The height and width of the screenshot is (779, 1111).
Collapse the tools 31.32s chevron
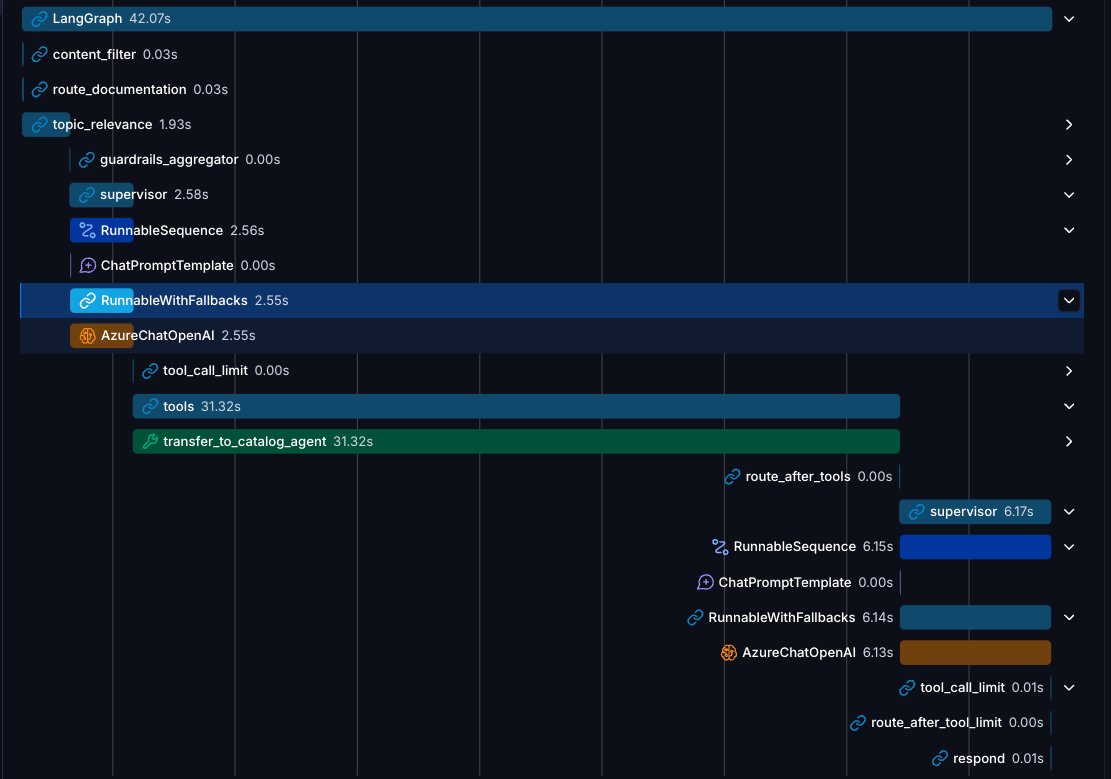pyautogui.click(x=1069, y=406)
